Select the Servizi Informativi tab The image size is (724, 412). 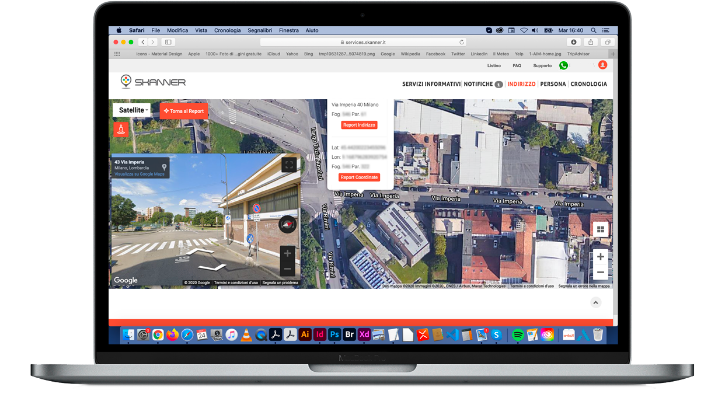(x=431, y=84)
